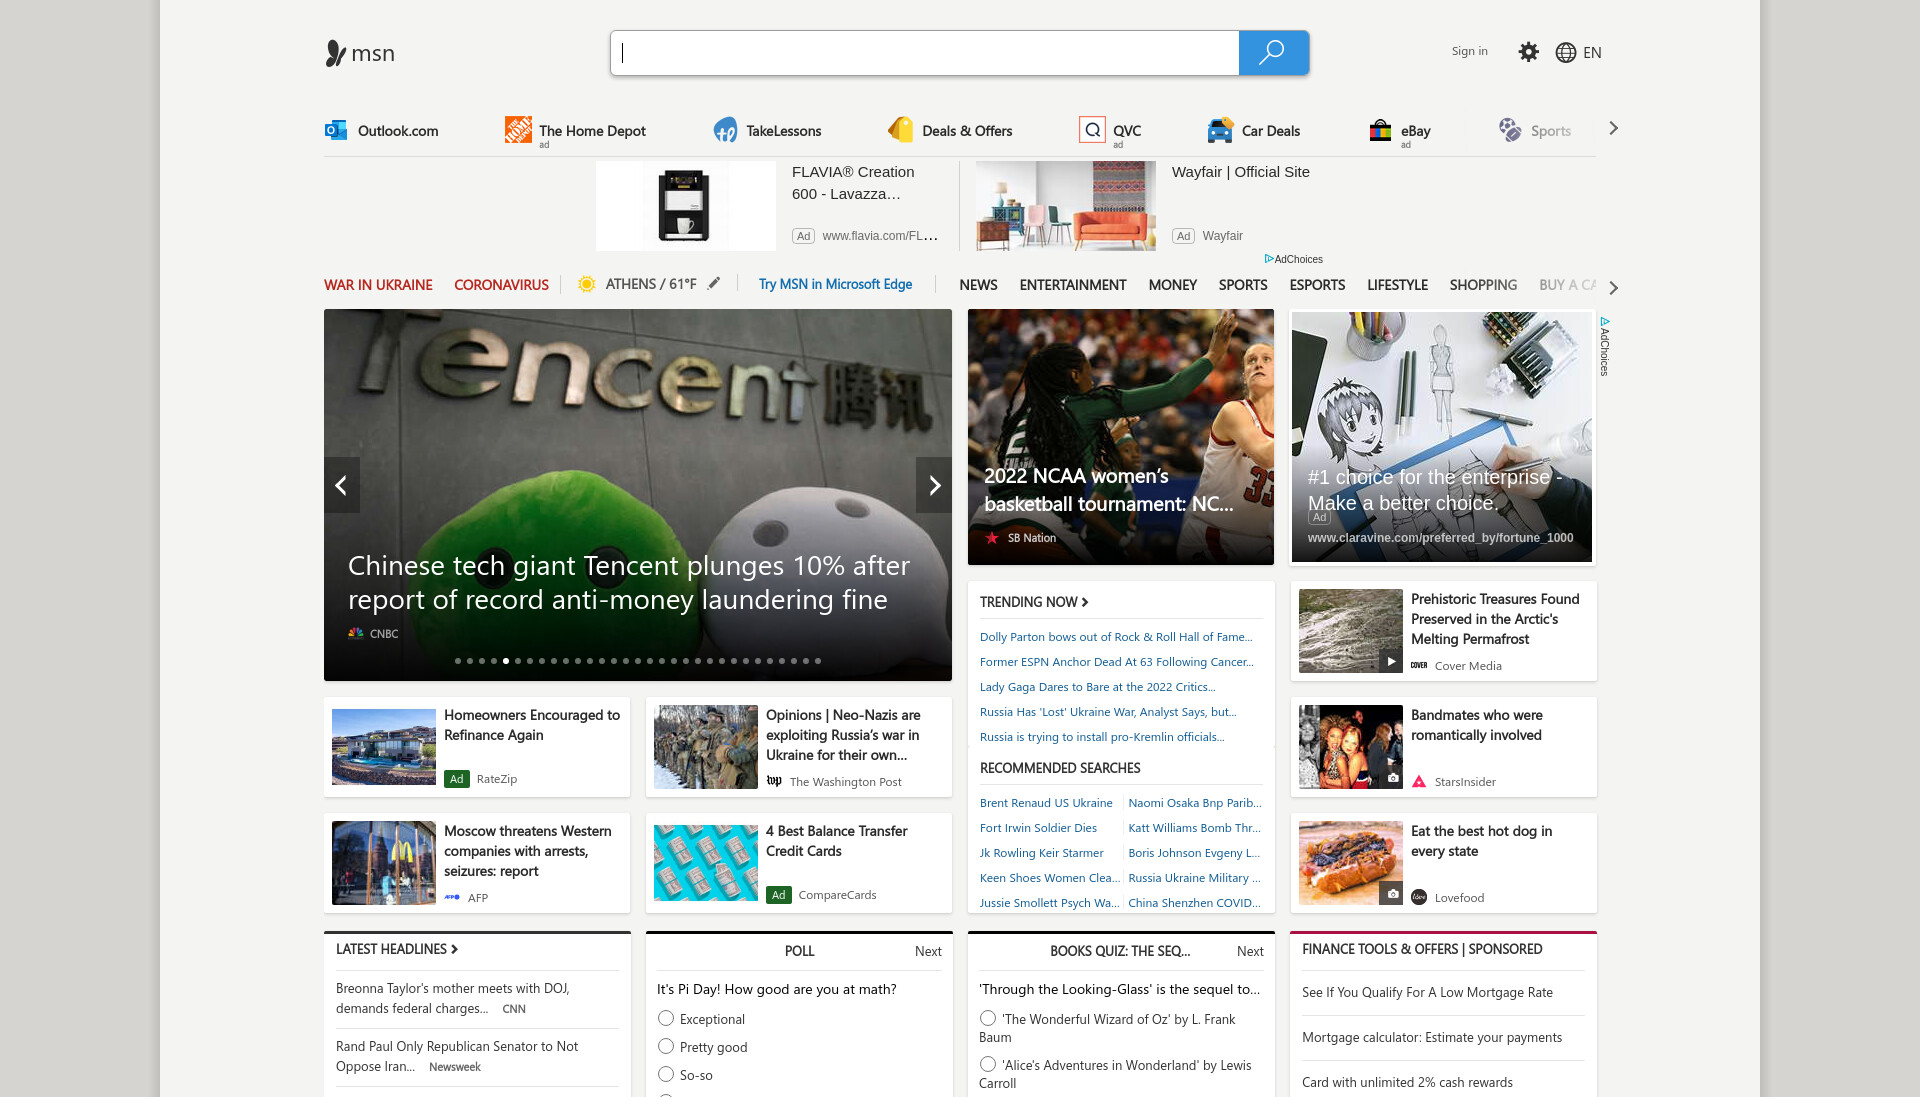Open the EN language selector

[x=1592, y=53]
